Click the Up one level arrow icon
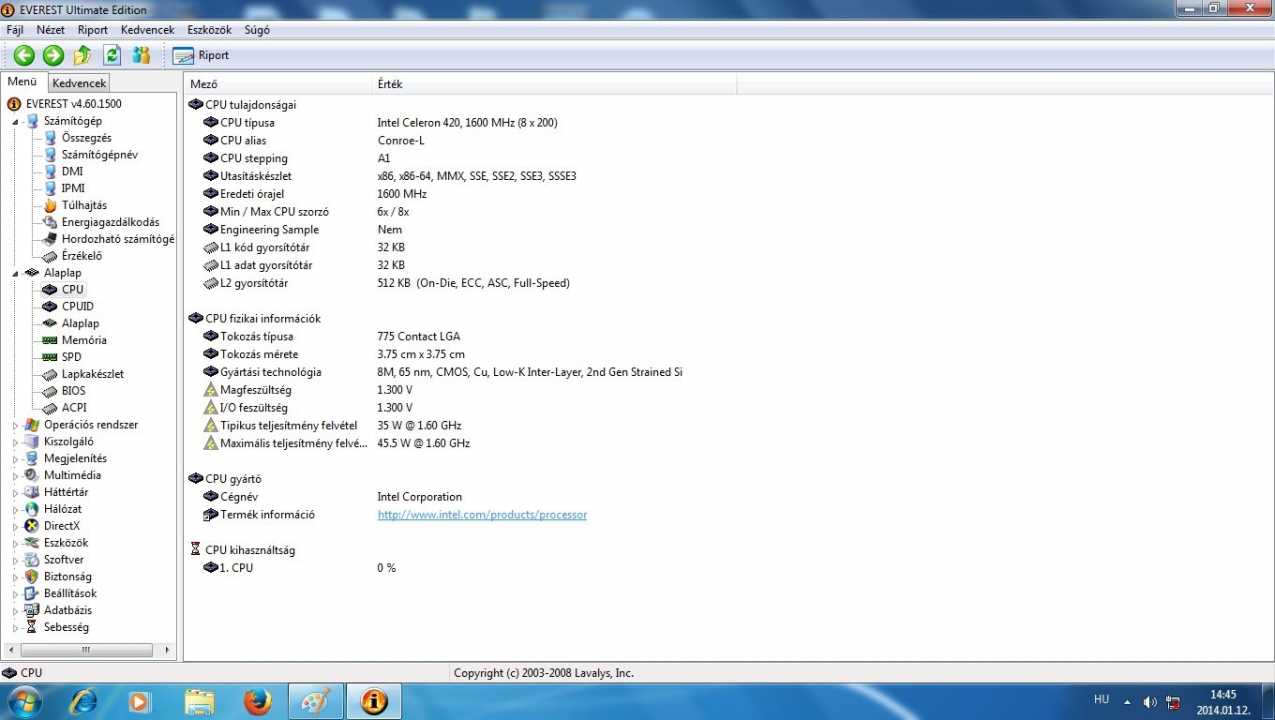 click(x=83, y=55)
